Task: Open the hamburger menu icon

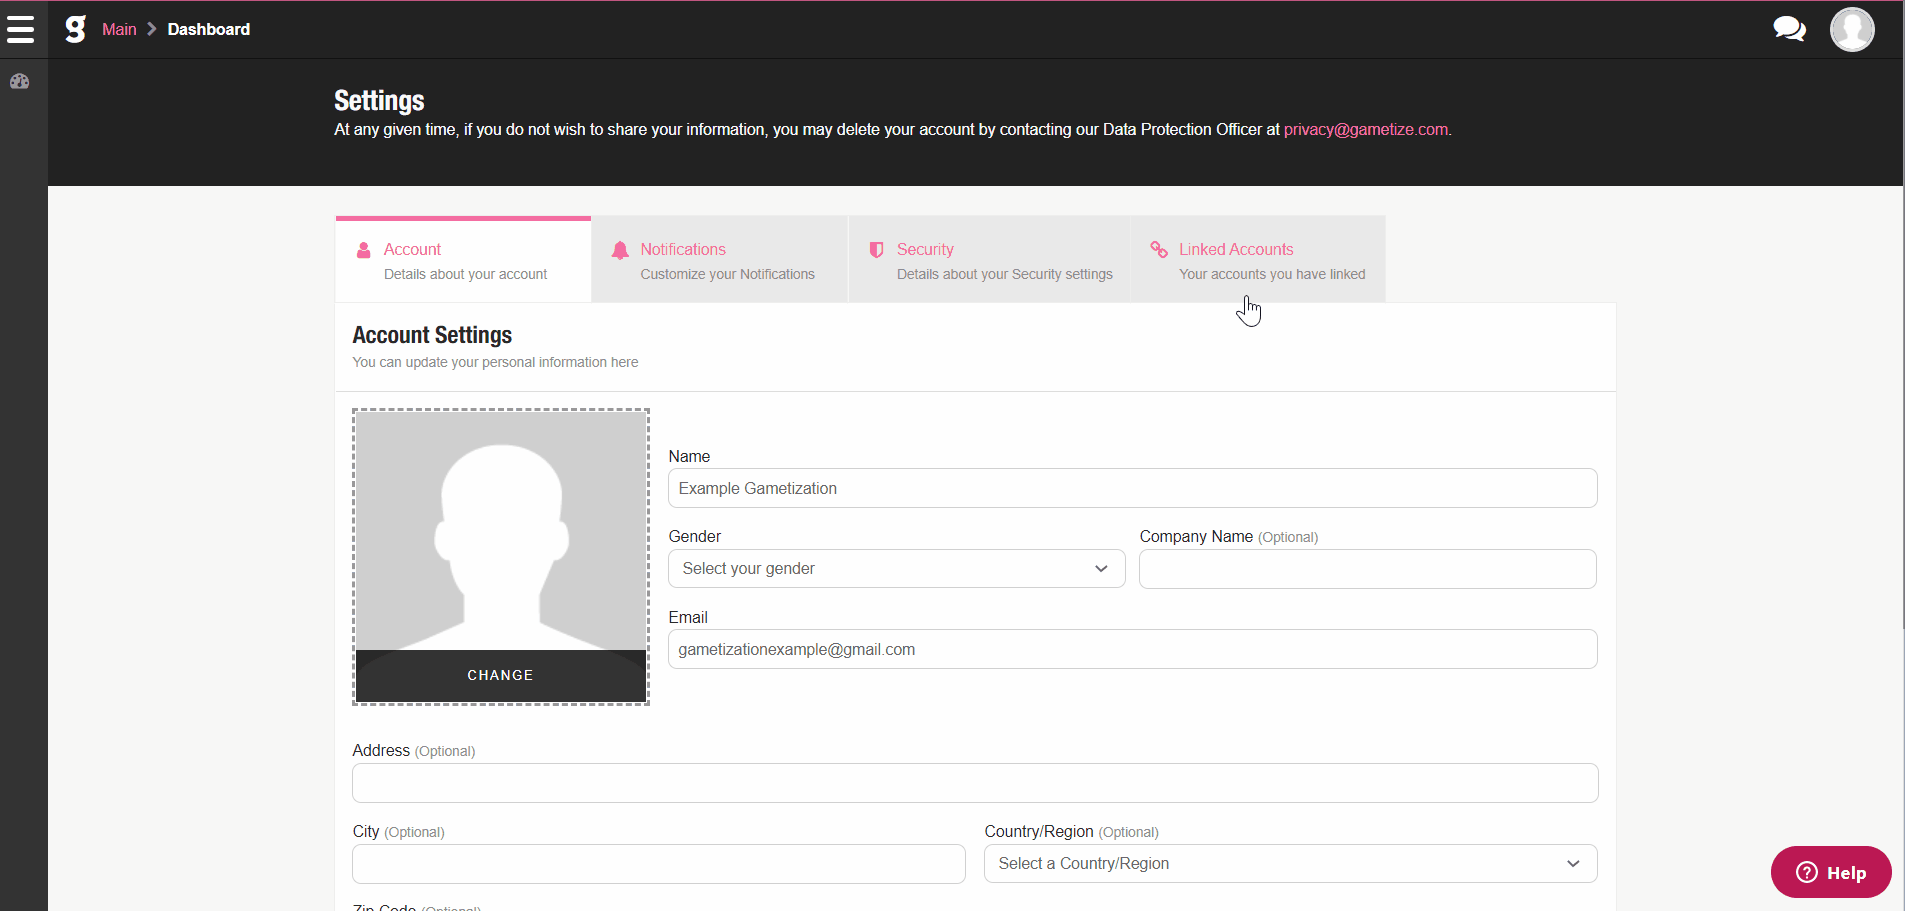Action: (20, 29)
